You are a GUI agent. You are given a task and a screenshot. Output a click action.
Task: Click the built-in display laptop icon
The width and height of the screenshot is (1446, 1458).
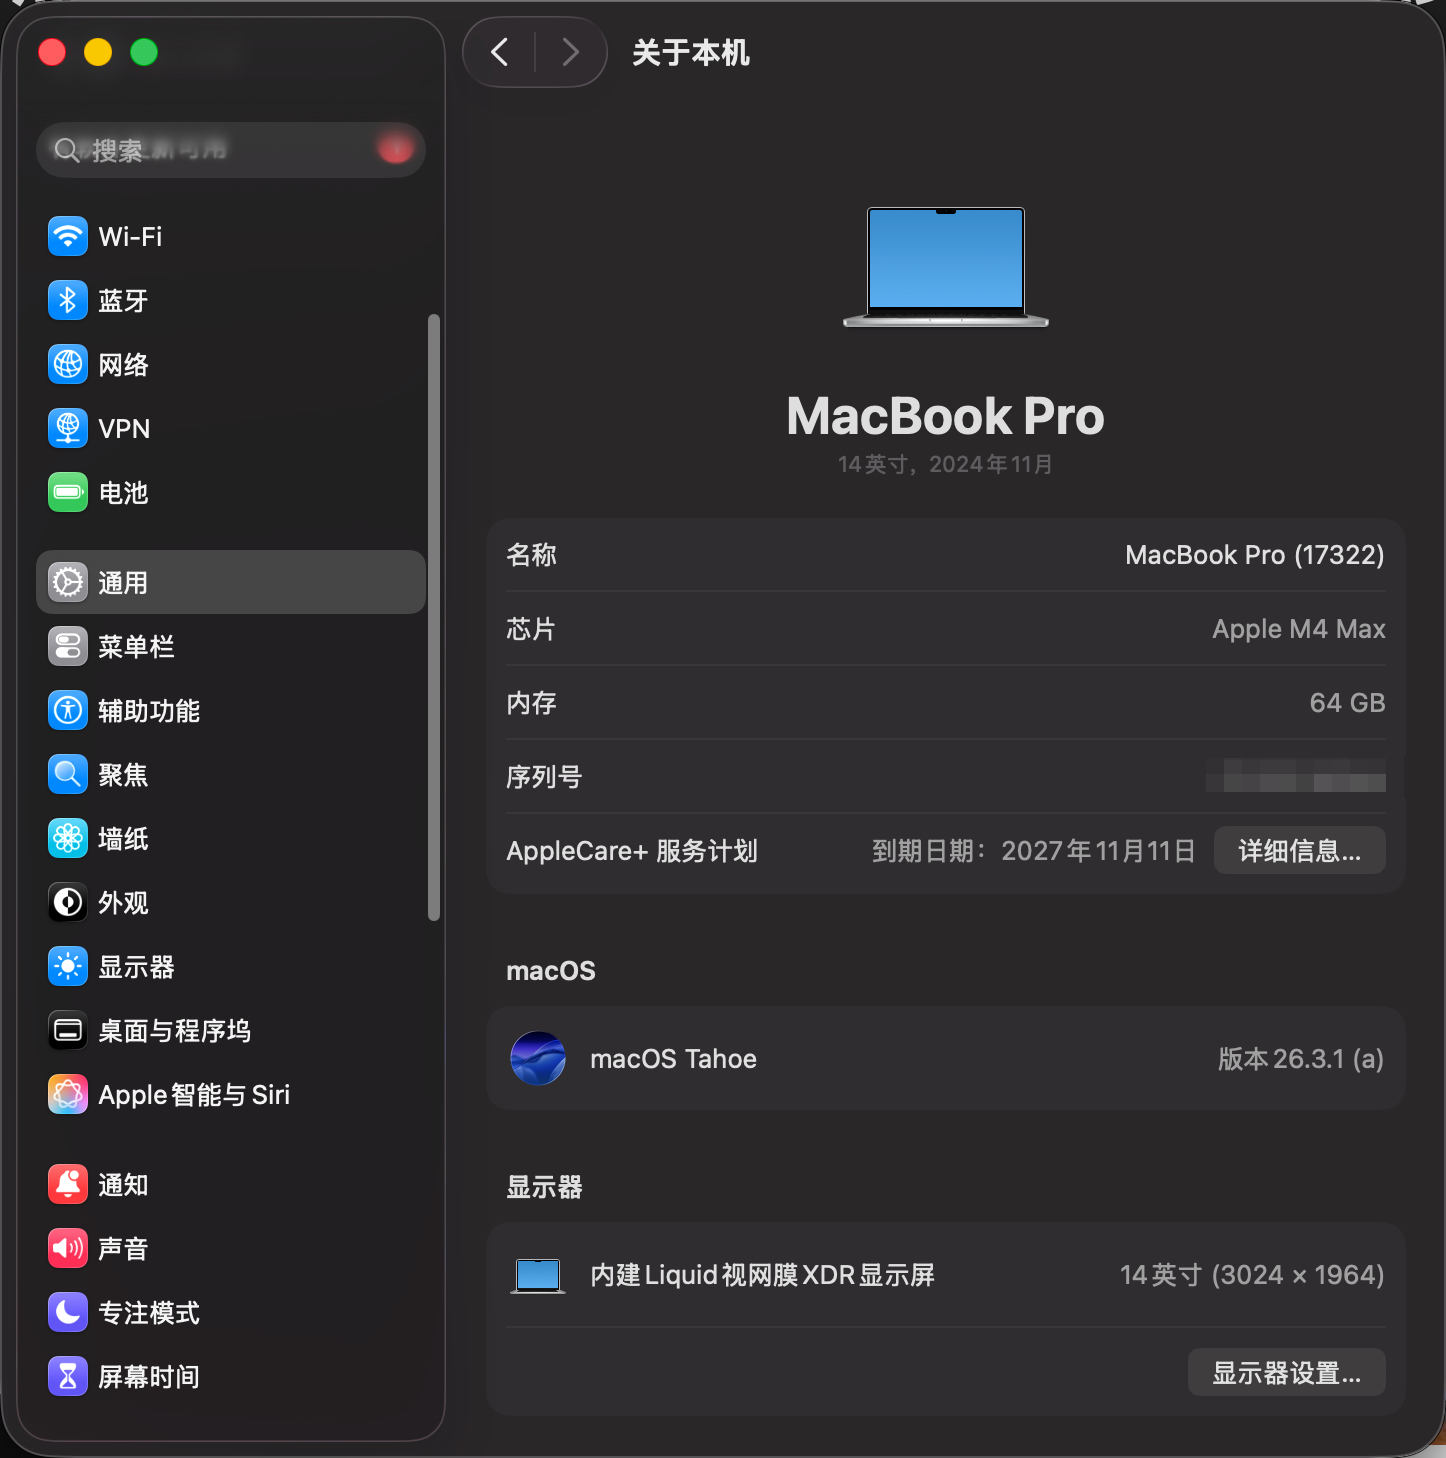coord(538,1275)
